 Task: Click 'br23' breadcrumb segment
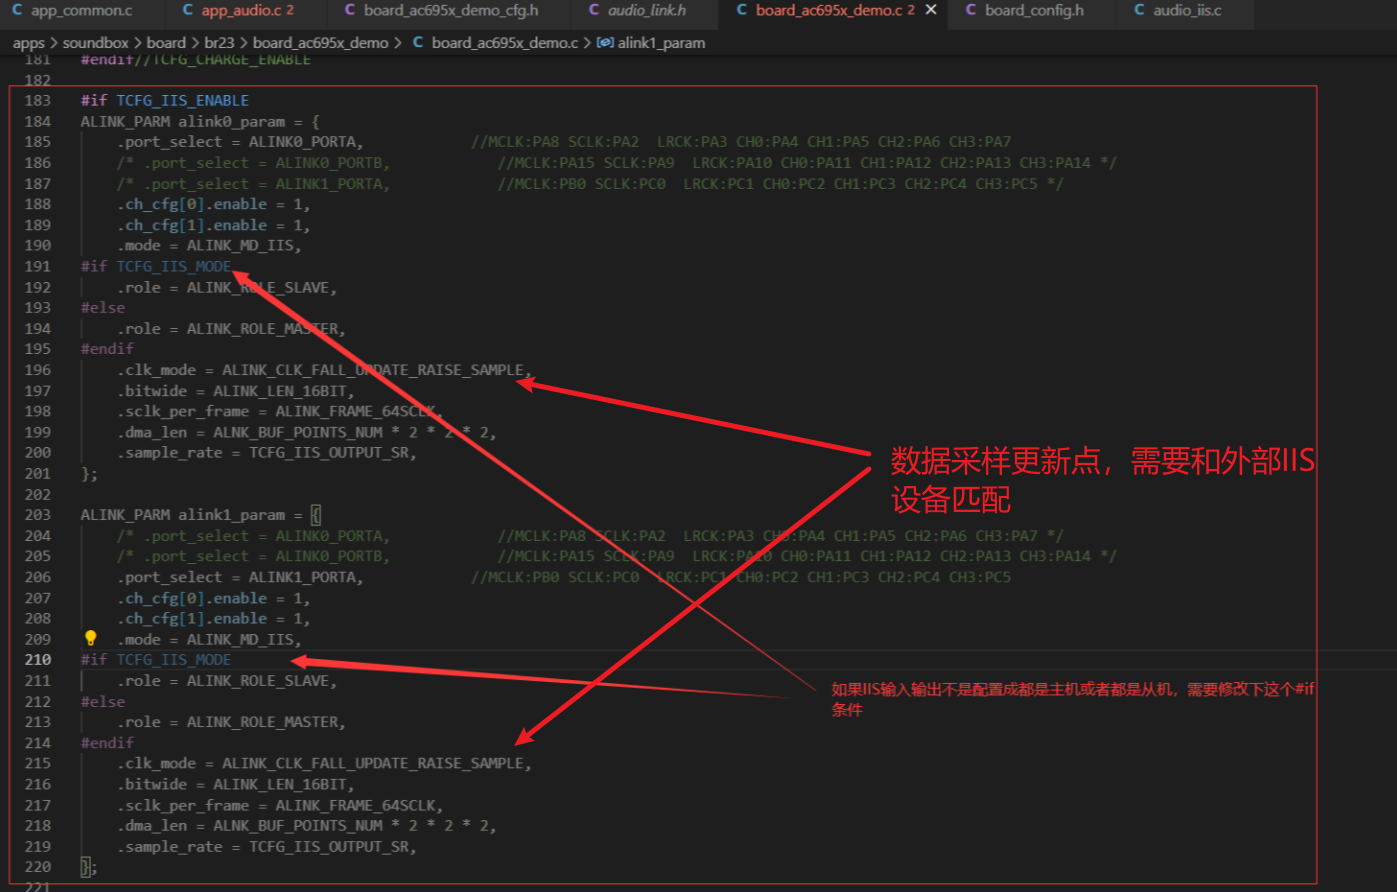[219, 43]
